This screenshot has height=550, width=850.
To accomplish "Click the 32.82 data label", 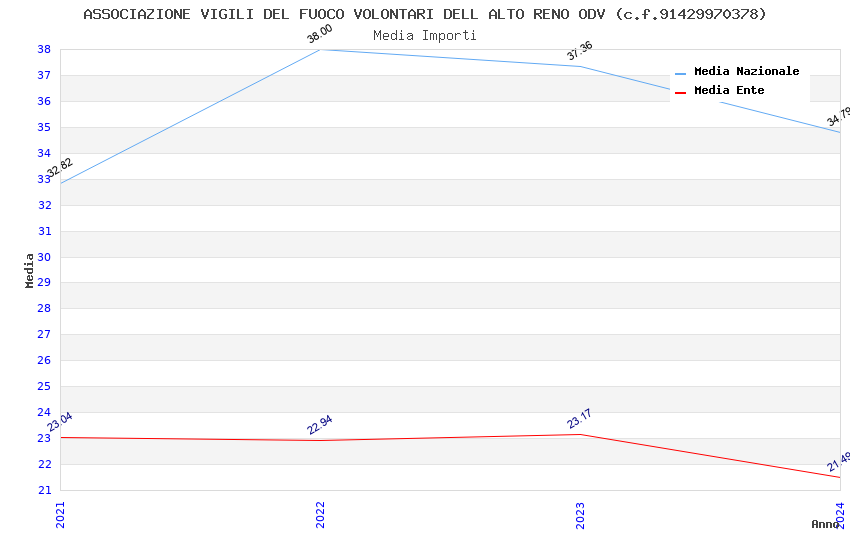I will [x=60, y=167].
